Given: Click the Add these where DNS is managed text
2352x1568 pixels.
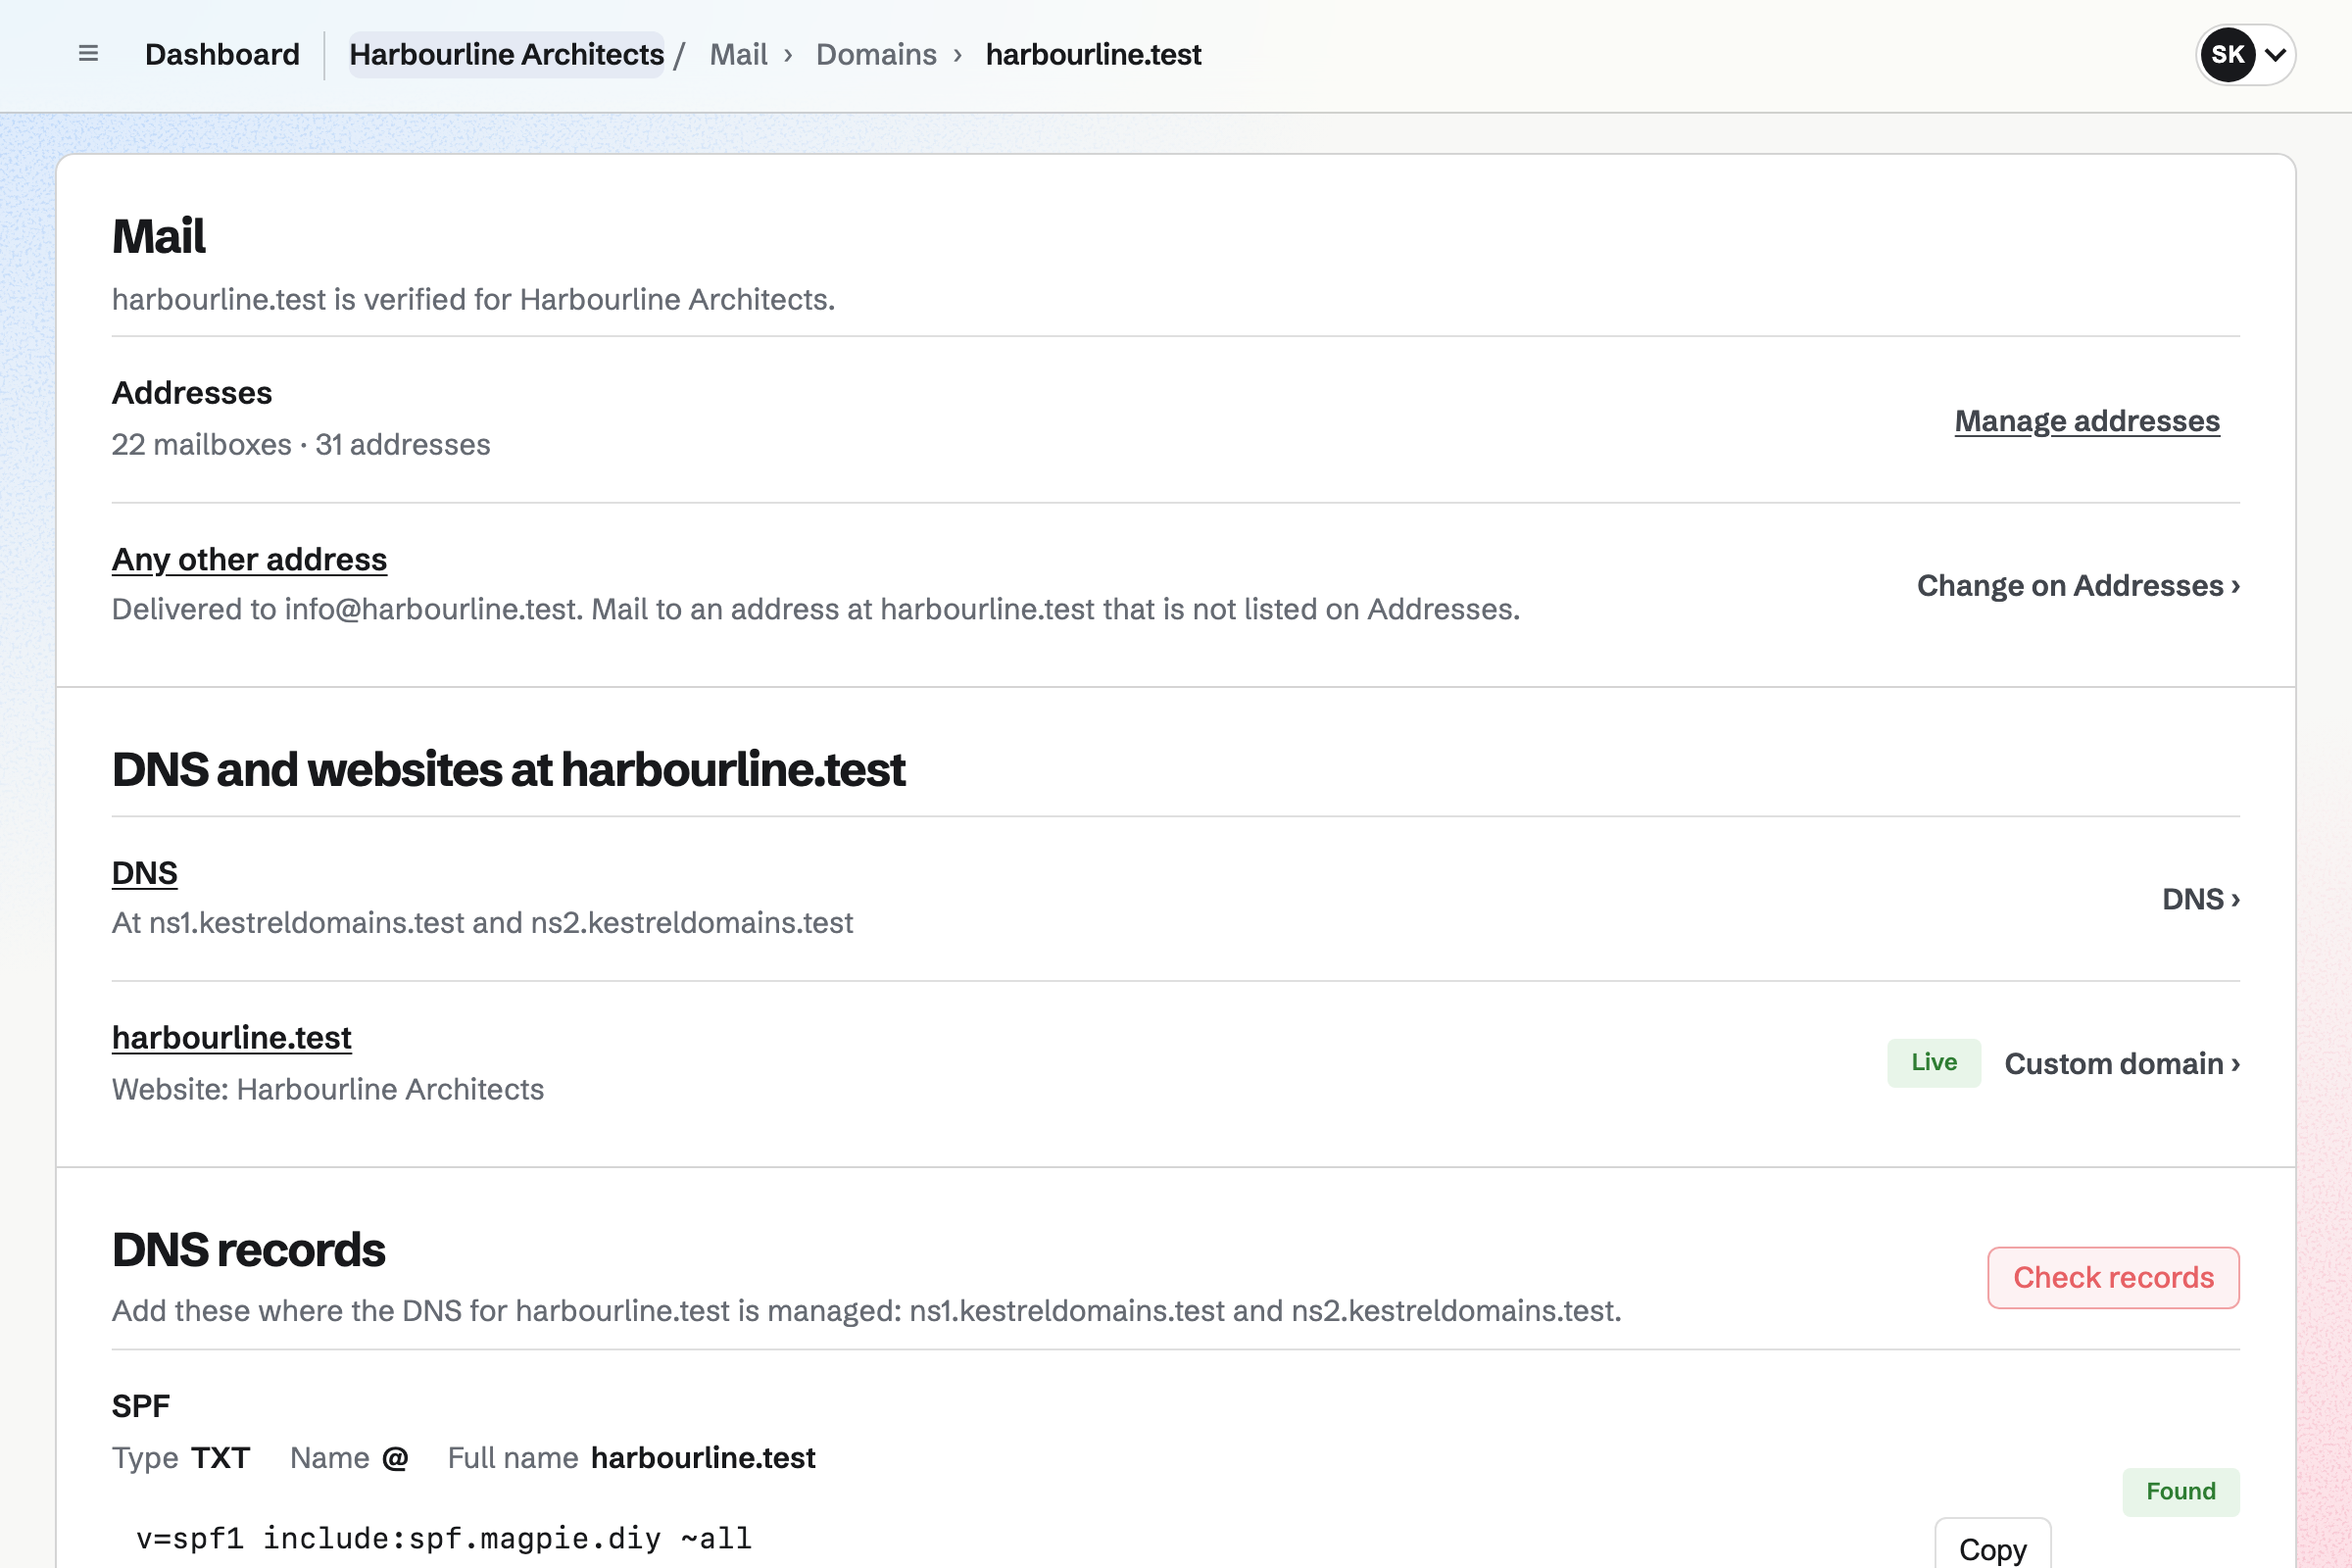Looking at the screenshot, I should pyautogui.click(x=866, y=1311).
